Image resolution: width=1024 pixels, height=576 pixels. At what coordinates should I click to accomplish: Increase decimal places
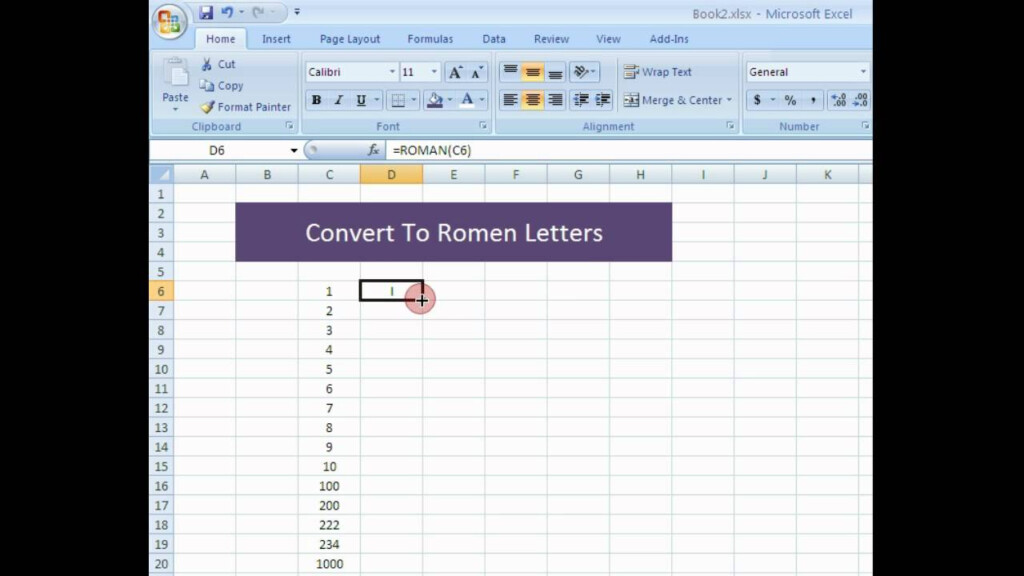click(x=839, y=100)
